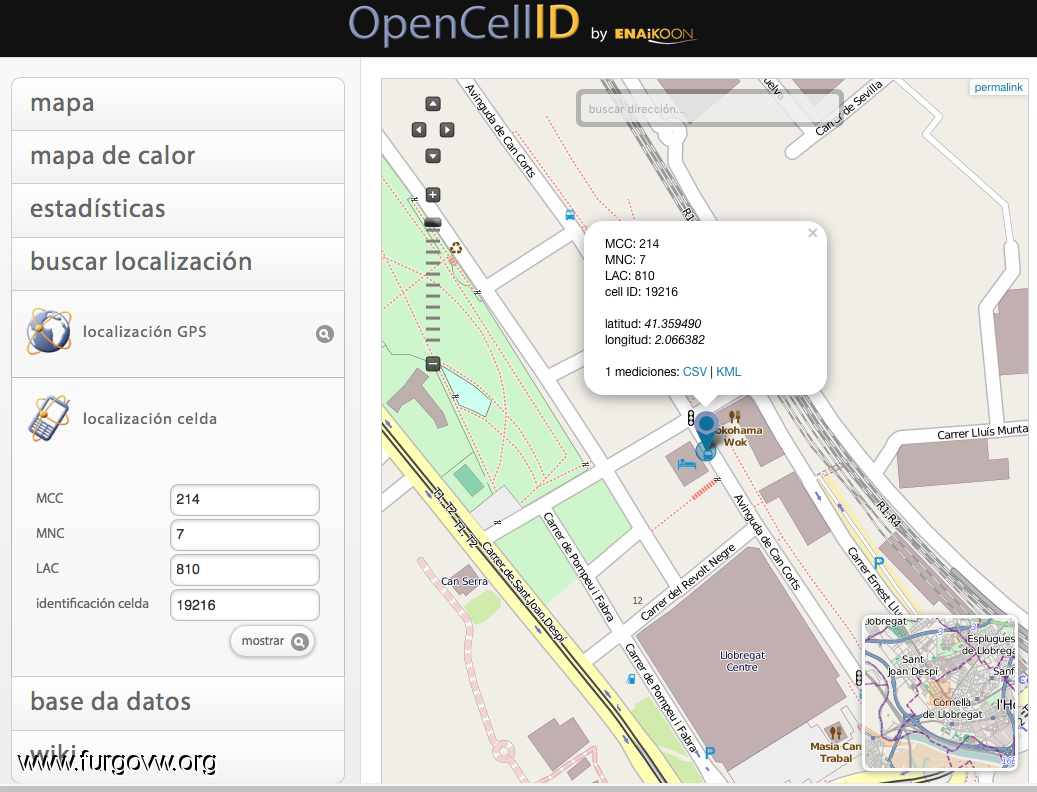Image resolution: width=1037 pixels, height=792 pixels.
Task: Click the ENAiKOON logo in header
Action: [655, 34]
